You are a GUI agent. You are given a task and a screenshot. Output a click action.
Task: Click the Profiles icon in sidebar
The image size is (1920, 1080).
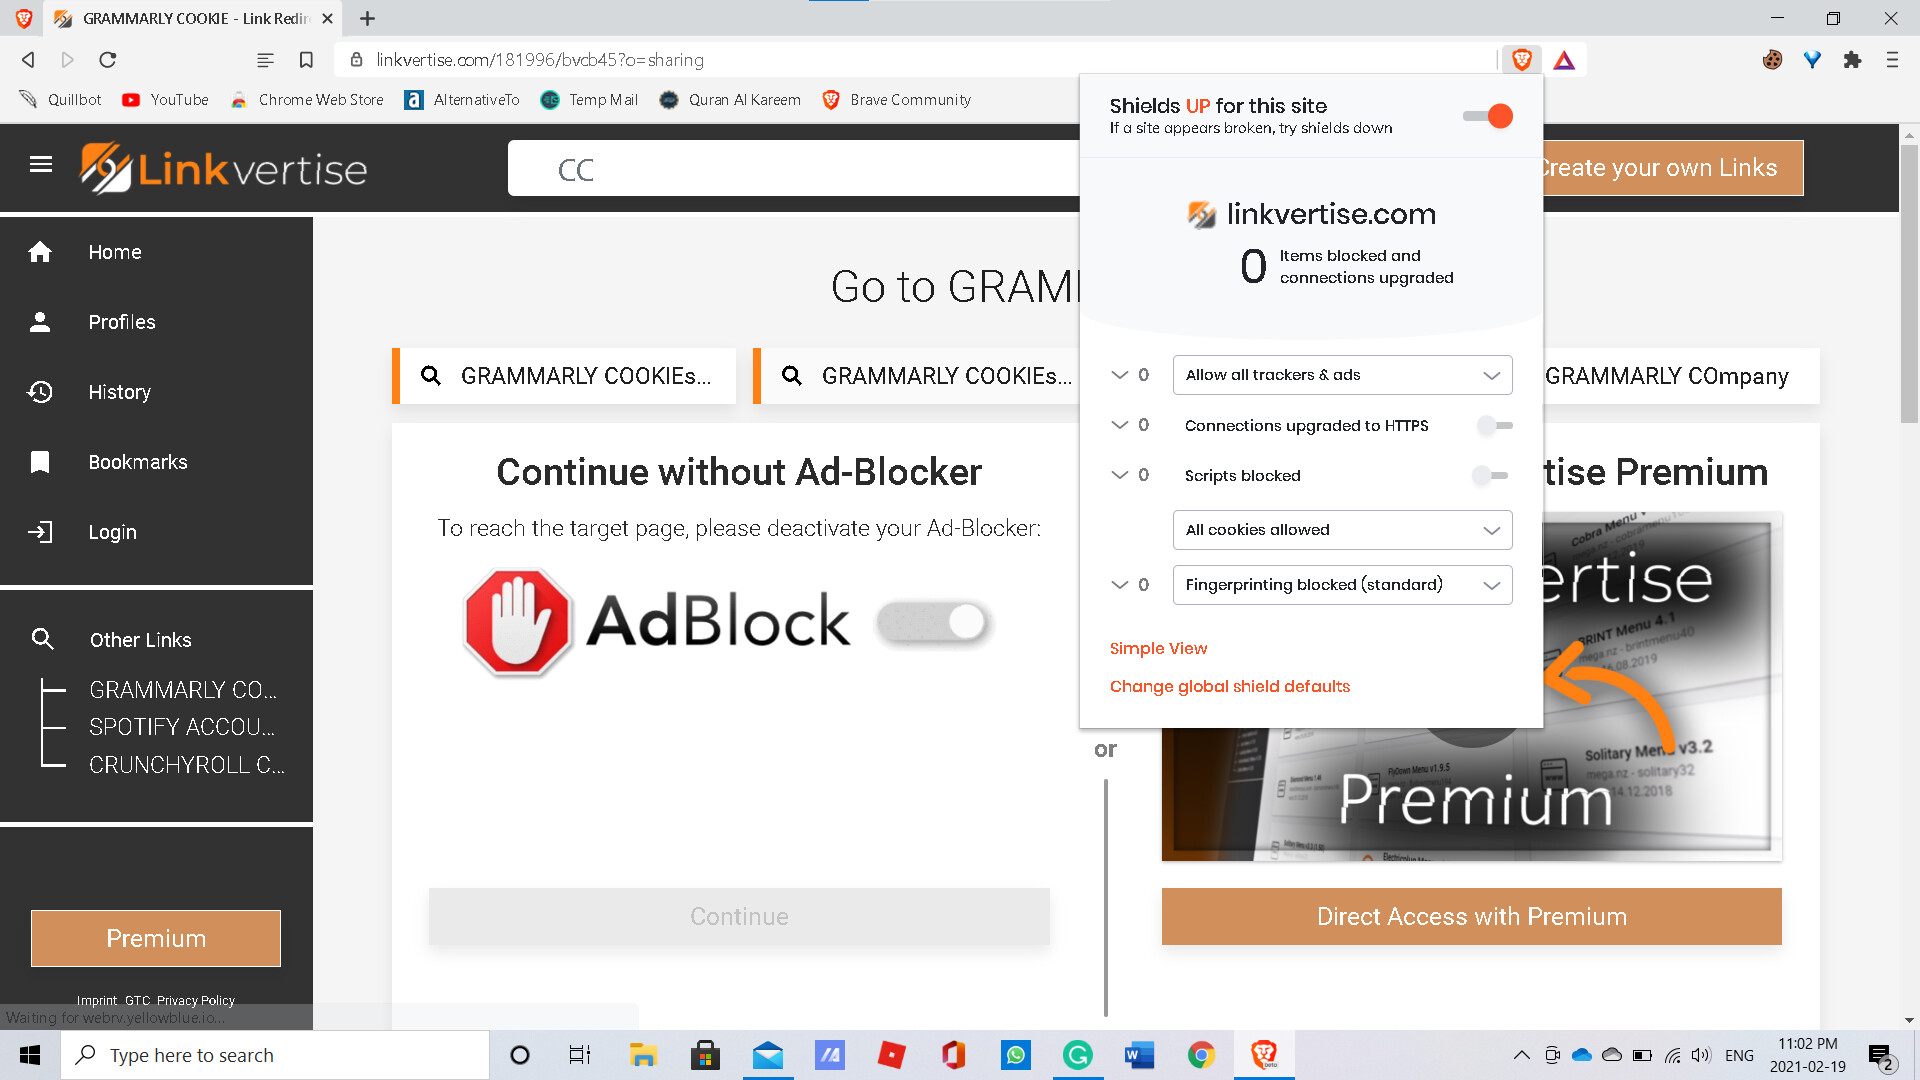(38, 320)
